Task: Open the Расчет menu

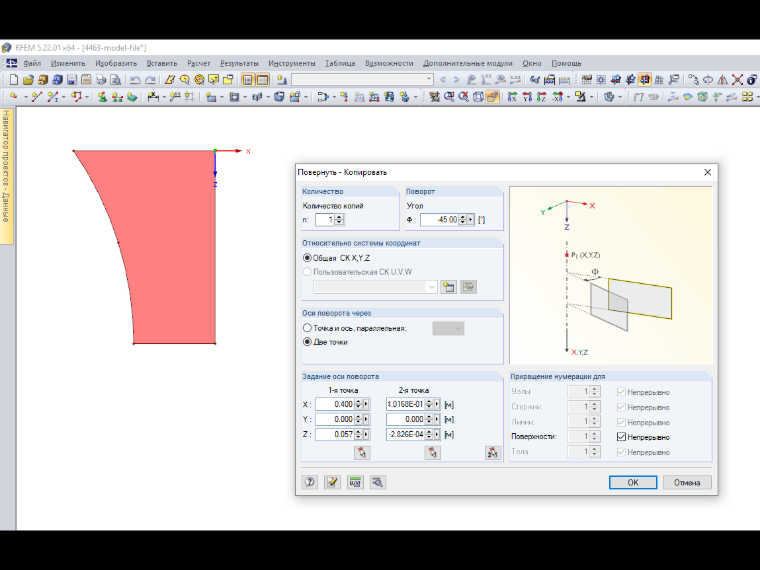Action: tap(199, 63)
